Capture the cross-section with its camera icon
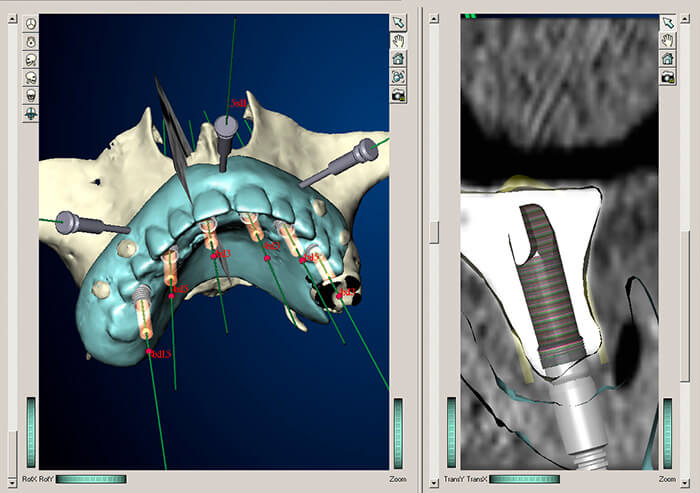The width and height of the screenshot is (700, 493). [x=667, y=76]
